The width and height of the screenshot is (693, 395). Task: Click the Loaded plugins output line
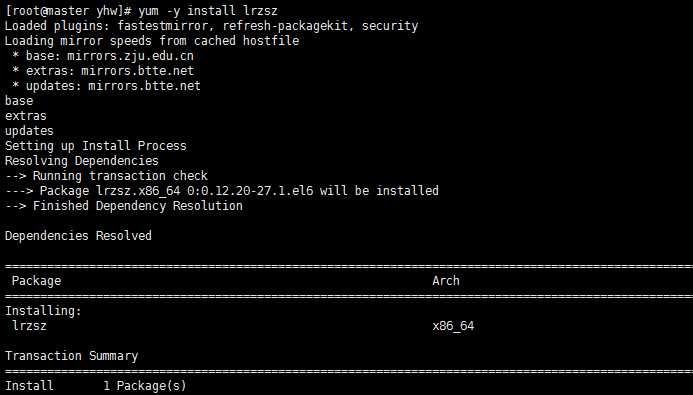pyautogui.click(x=211, y=26)
